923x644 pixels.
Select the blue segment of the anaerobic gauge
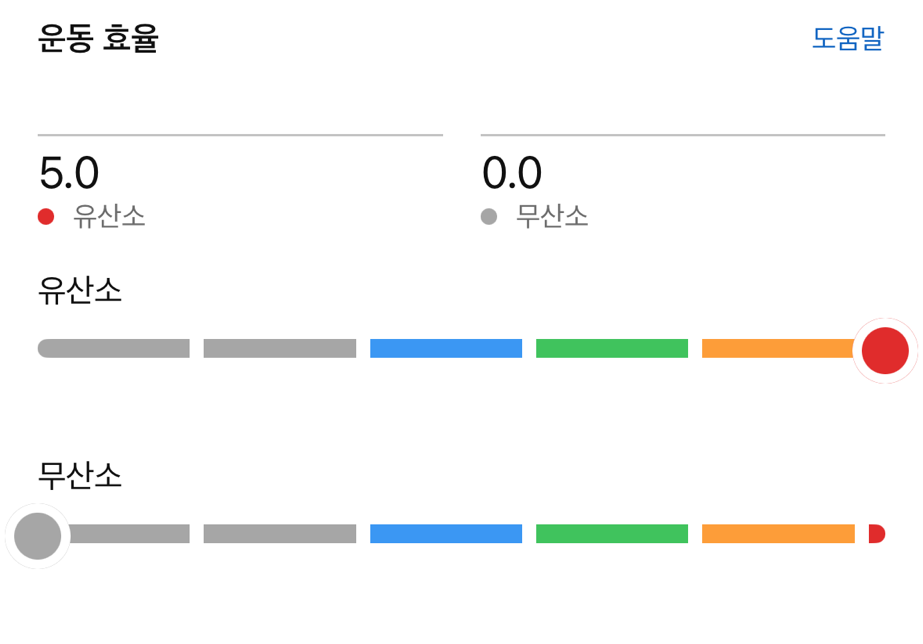[446, 534]
